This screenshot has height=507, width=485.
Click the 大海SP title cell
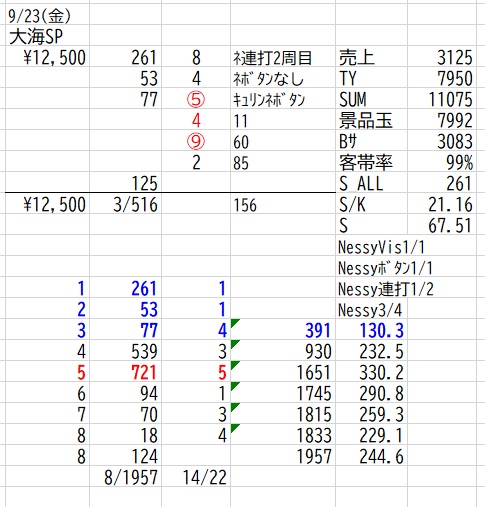[x=36, y=37]
